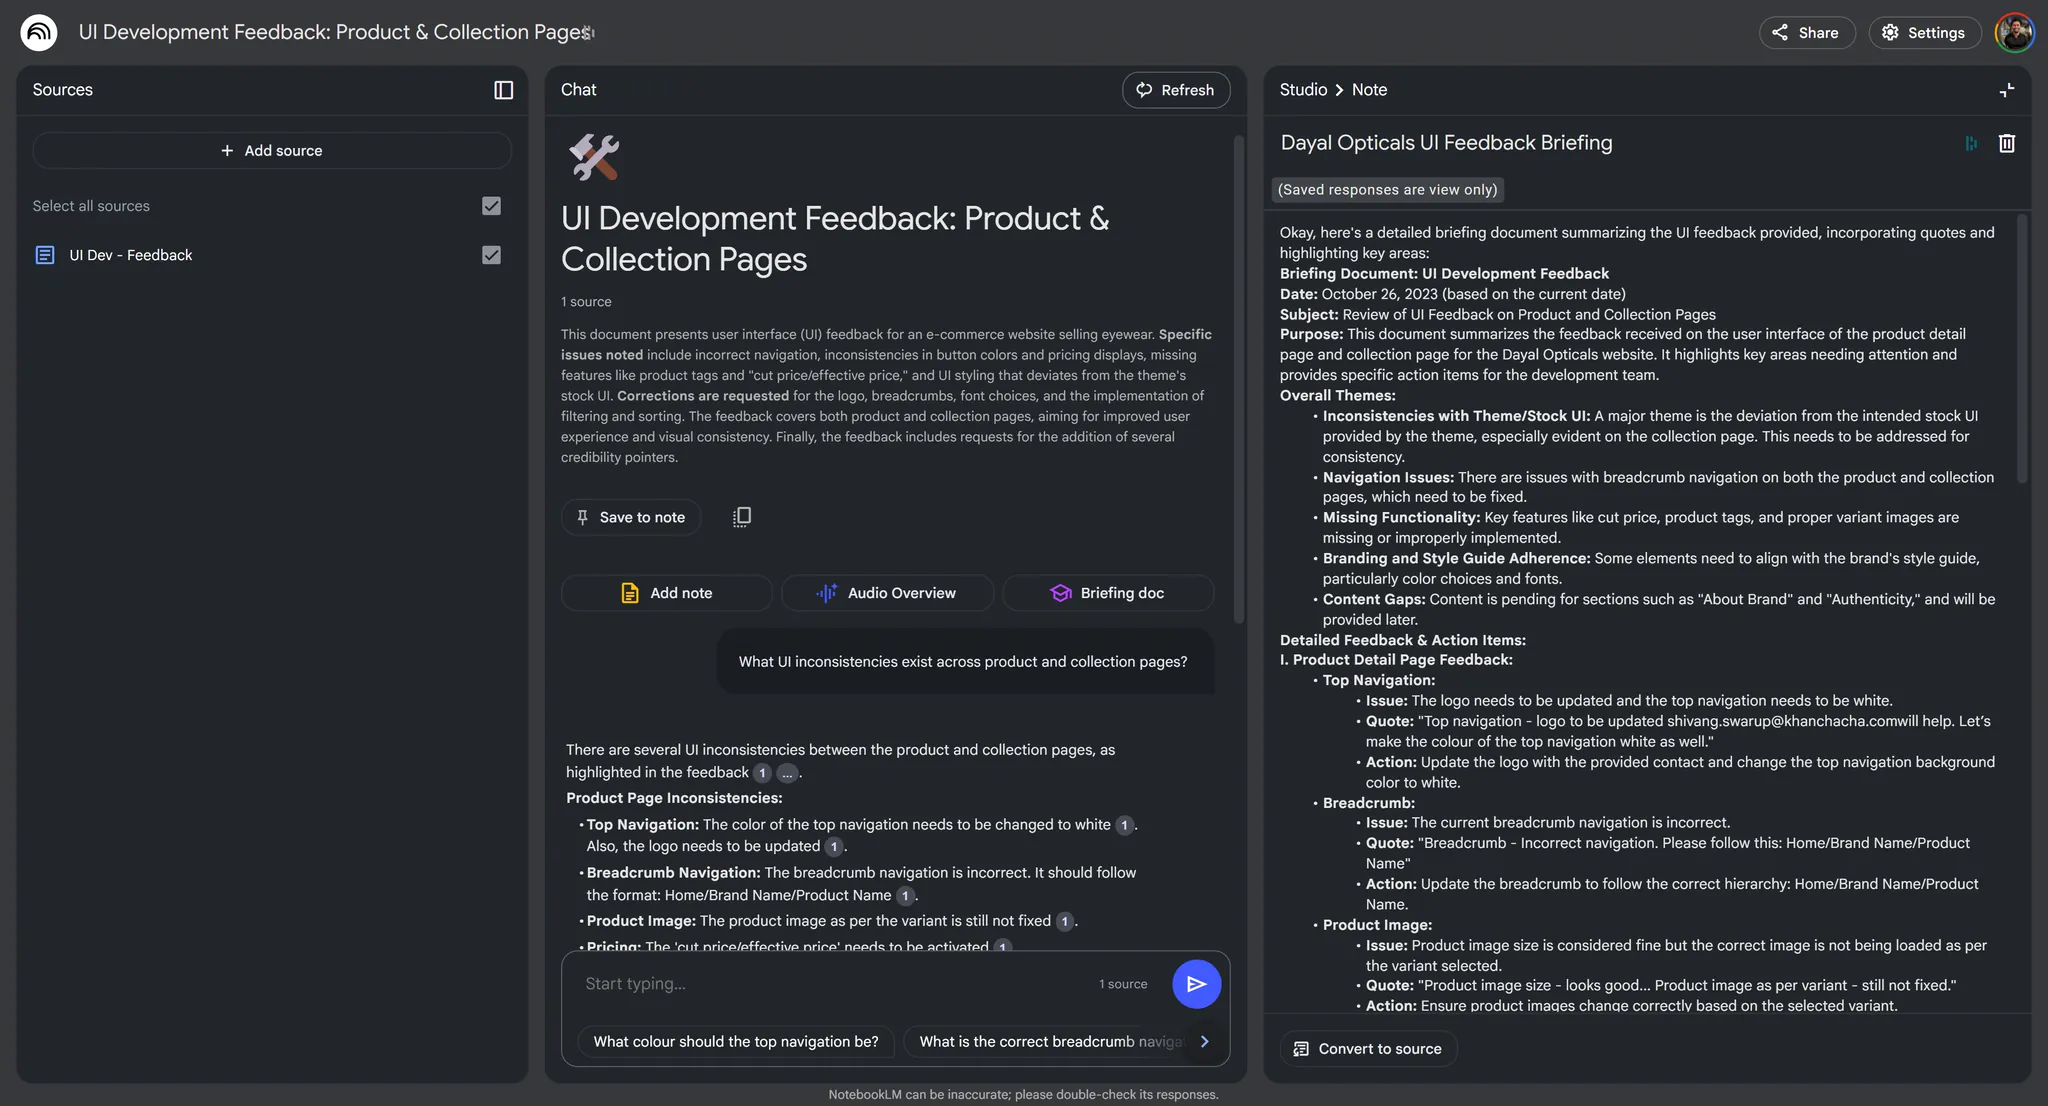This screenshot has height=1106, width=2048.
Task: Click Add source button
Action: point(272,151)
